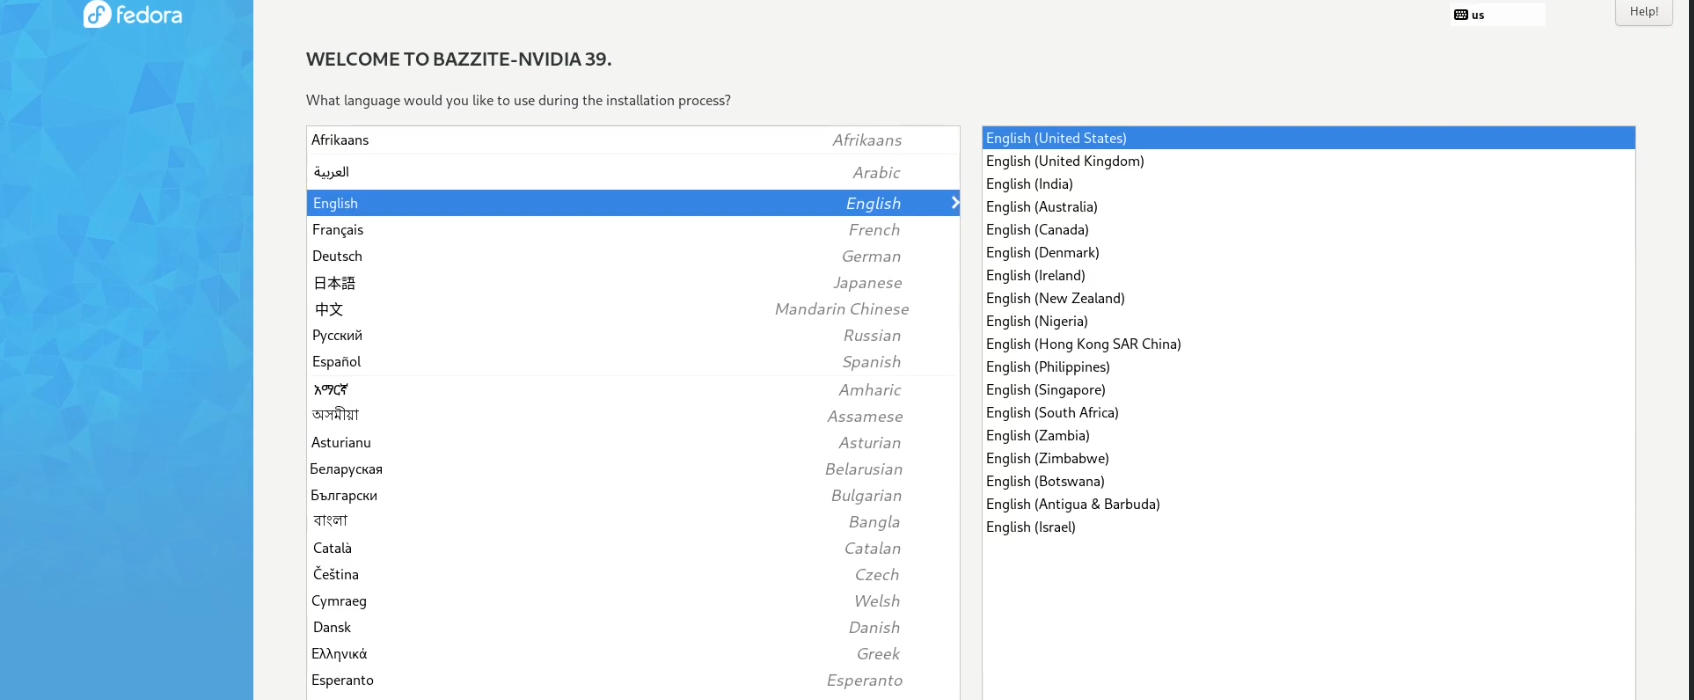Choose Esperanto from the language list
The image size is (1694, 700).
633,680
